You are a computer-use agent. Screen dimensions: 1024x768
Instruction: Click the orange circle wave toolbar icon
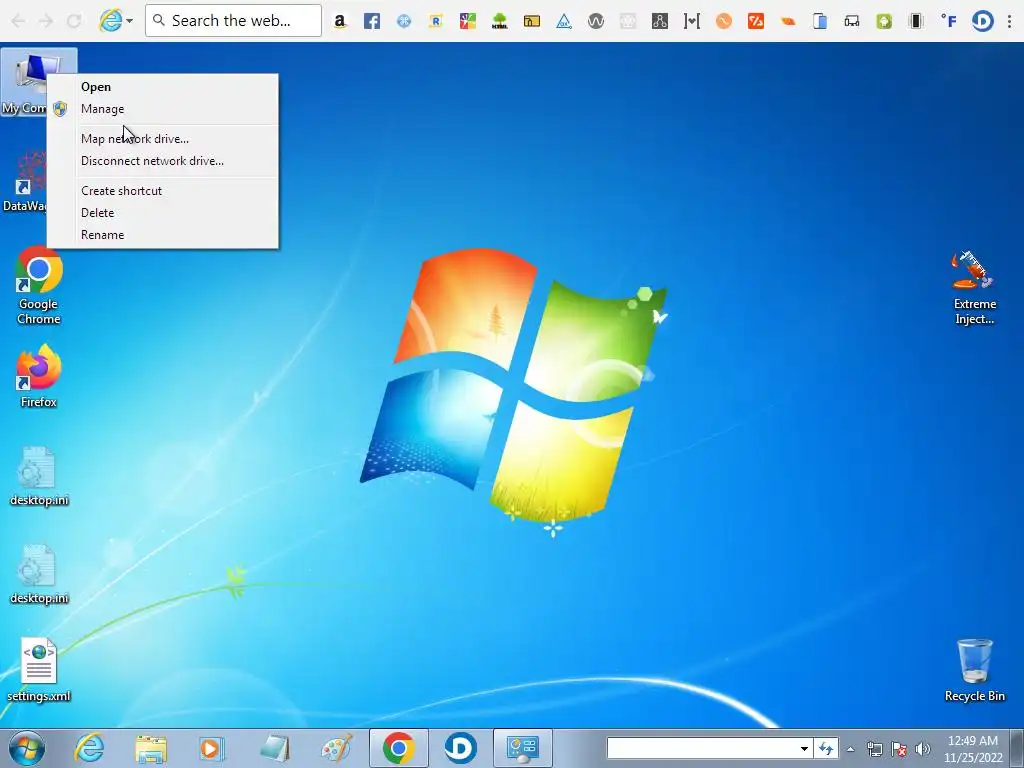[x=724, y=21]
